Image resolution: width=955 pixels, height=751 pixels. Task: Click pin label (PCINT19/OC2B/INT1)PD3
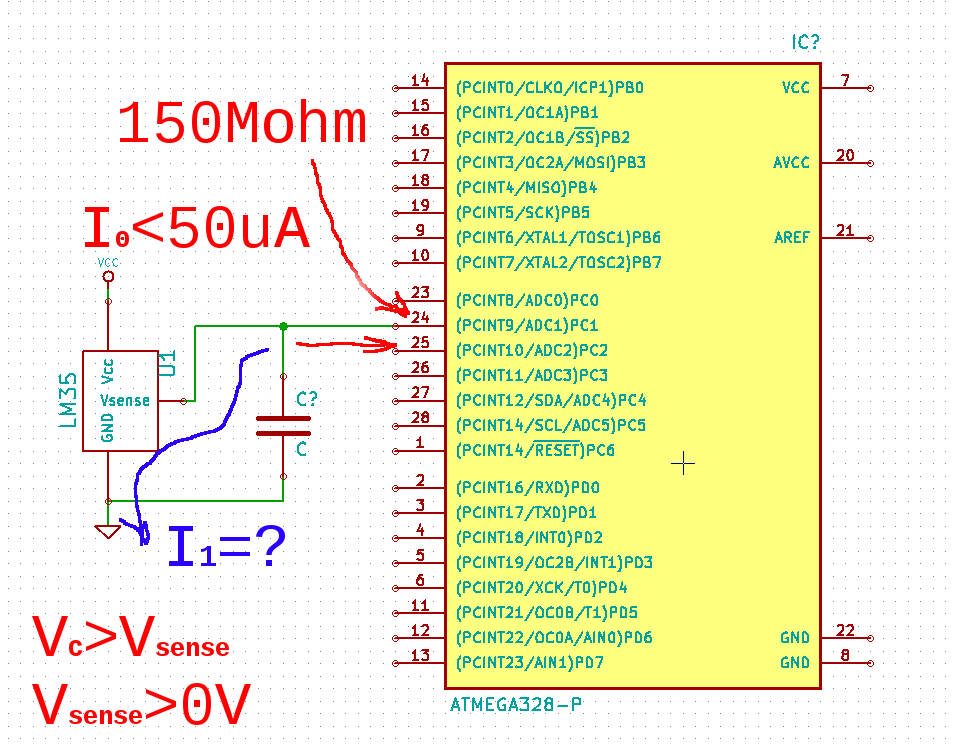(554, 562)
